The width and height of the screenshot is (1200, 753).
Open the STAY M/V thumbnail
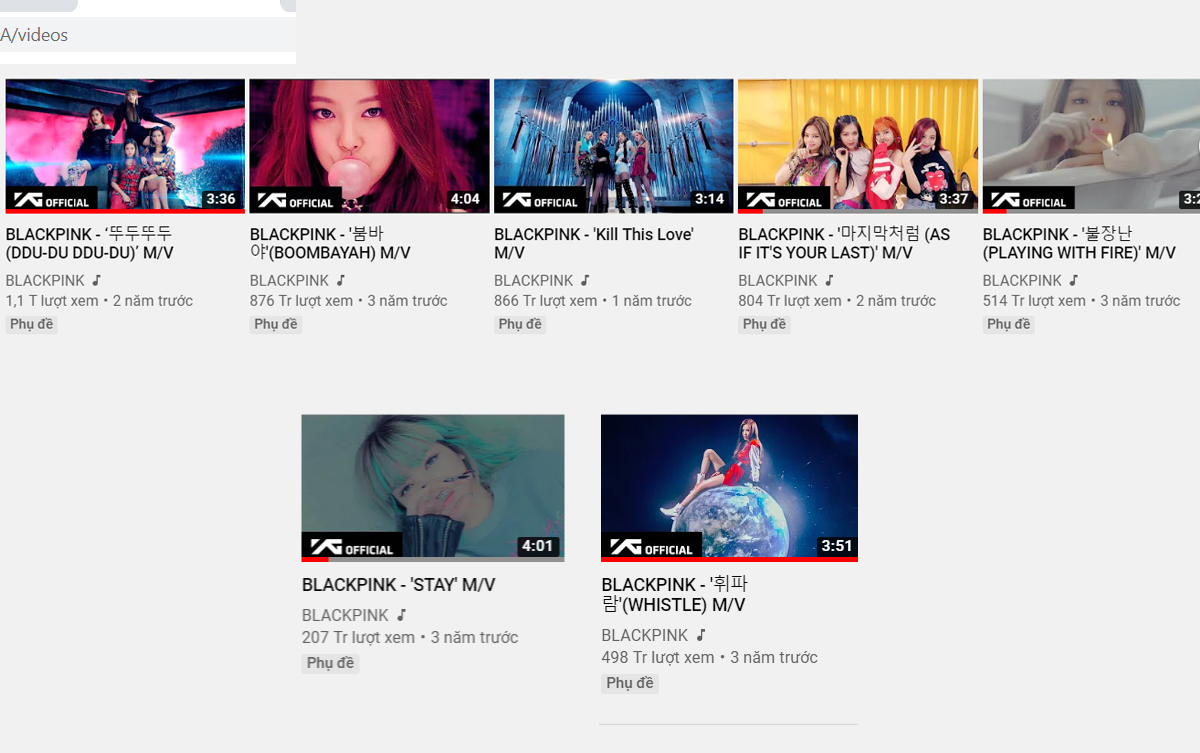[433, 488]
